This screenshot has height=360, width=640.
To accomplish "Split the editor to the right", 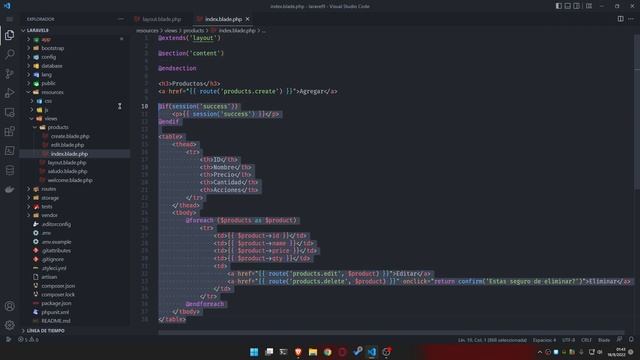I will [x=620, y=19].
